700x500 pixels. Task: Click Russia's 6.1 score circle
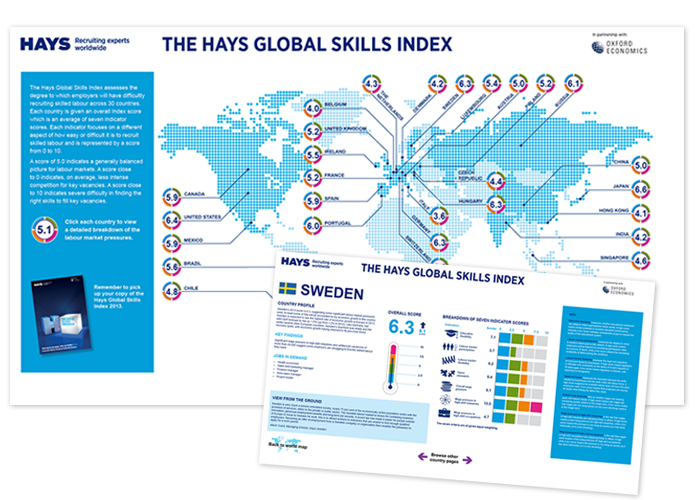574,84
